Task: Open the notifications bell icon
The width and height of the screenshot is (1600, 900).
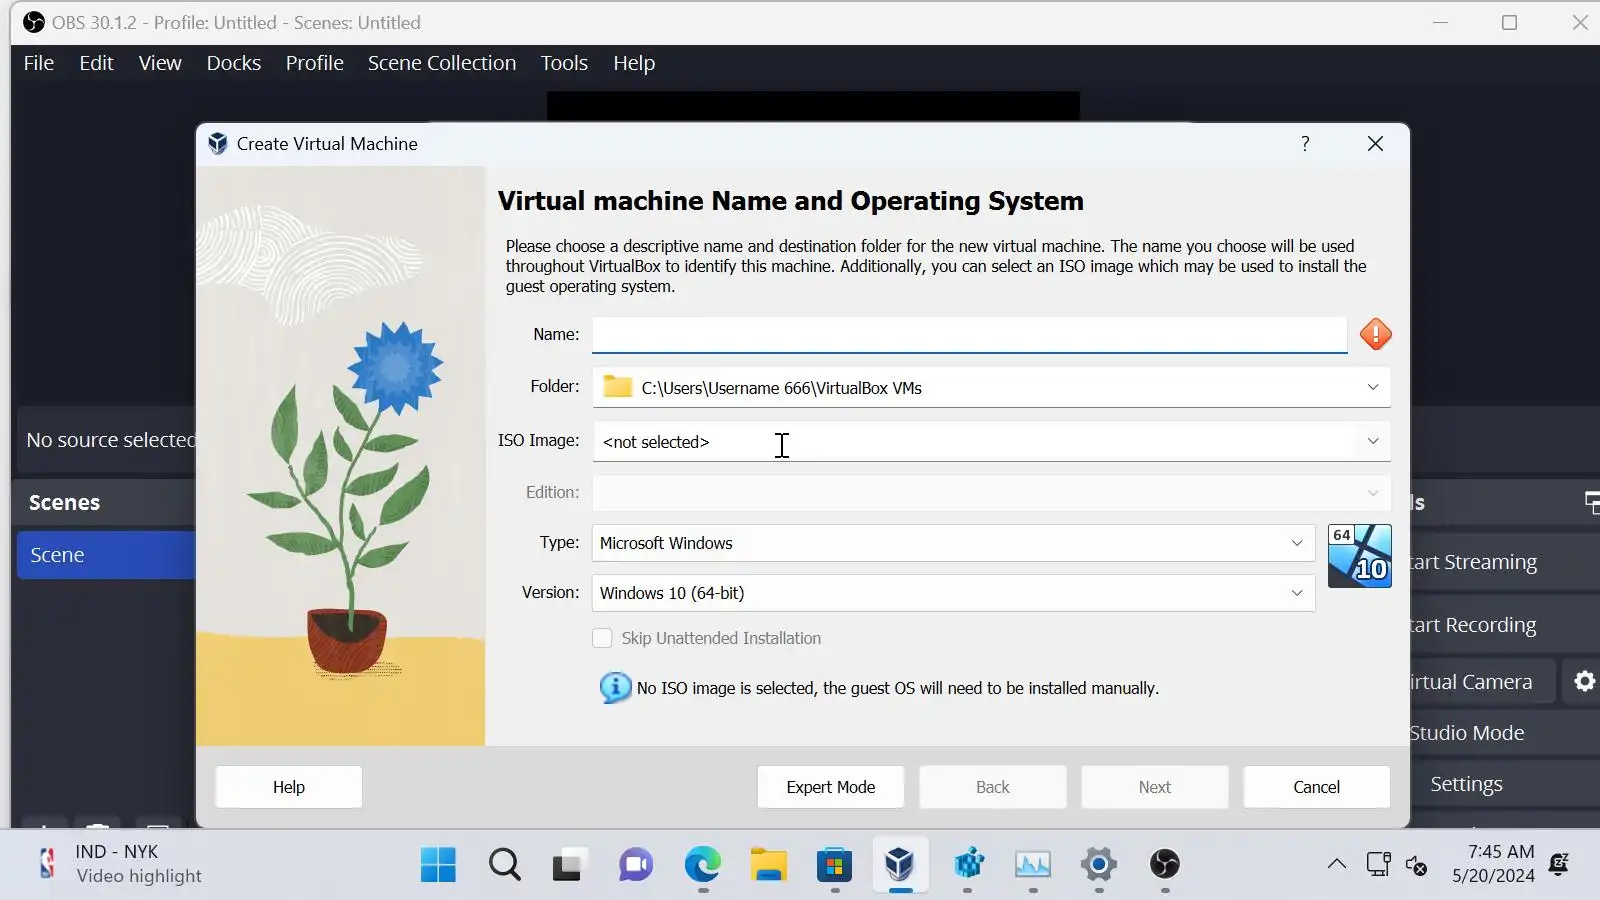Action: (1559, 864)
